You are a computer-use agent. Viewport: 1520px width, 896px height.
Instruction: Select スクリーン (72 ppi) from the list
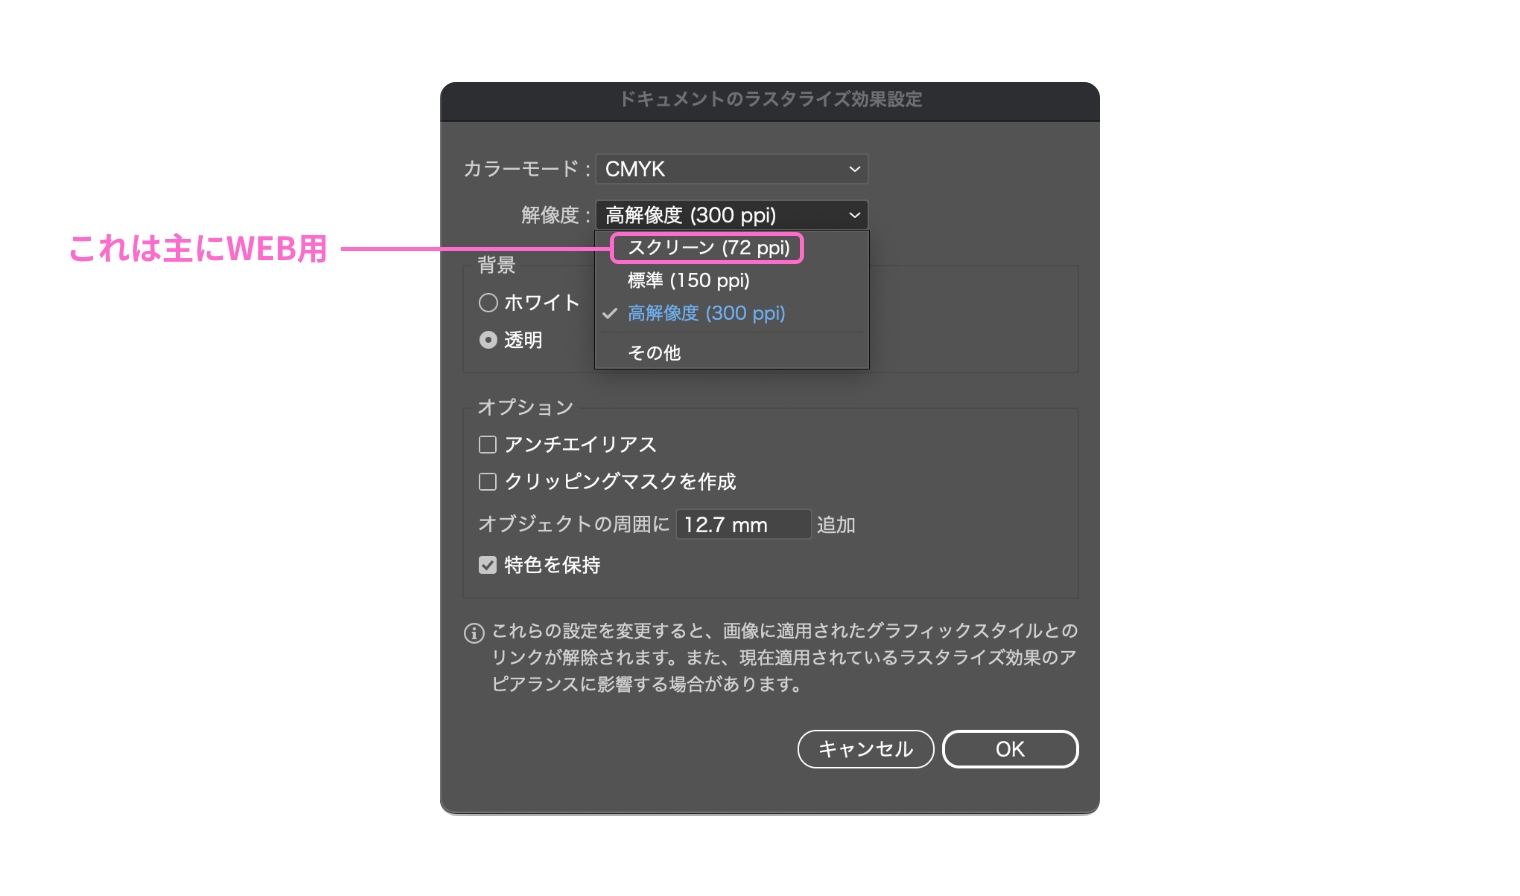pyautogui.click(x=708, y=248)
